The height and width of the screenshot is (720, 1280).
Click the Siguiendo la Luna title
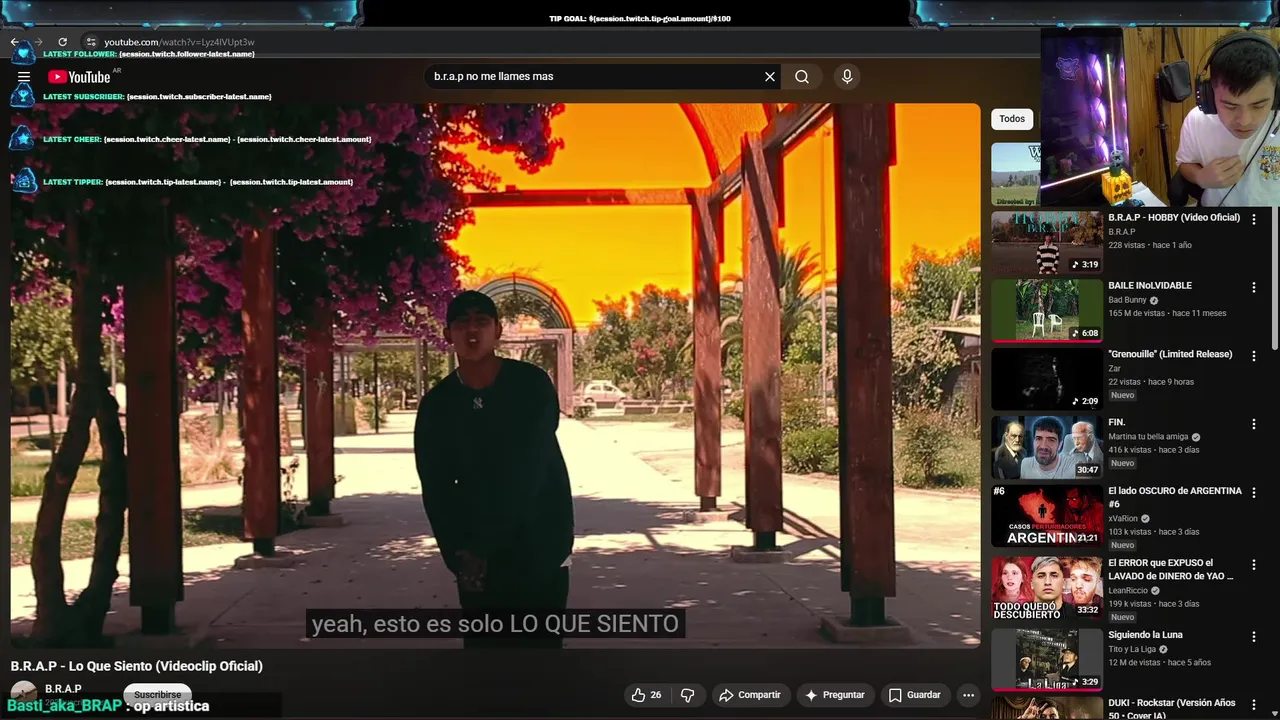1145,635
